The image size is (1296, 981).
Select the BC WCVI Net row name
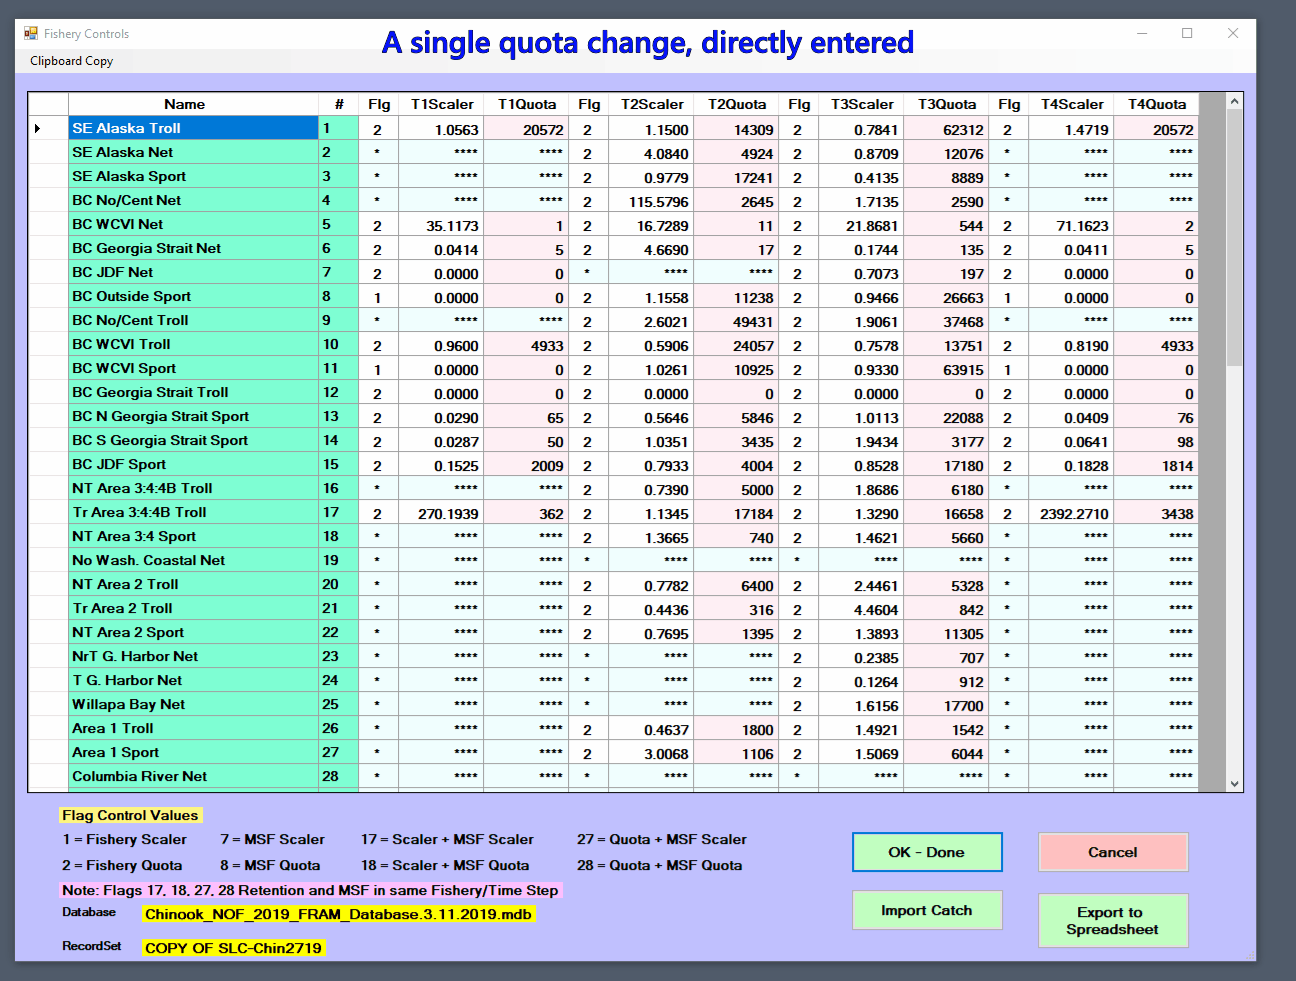pyautogui.click(x=193, y=224)
